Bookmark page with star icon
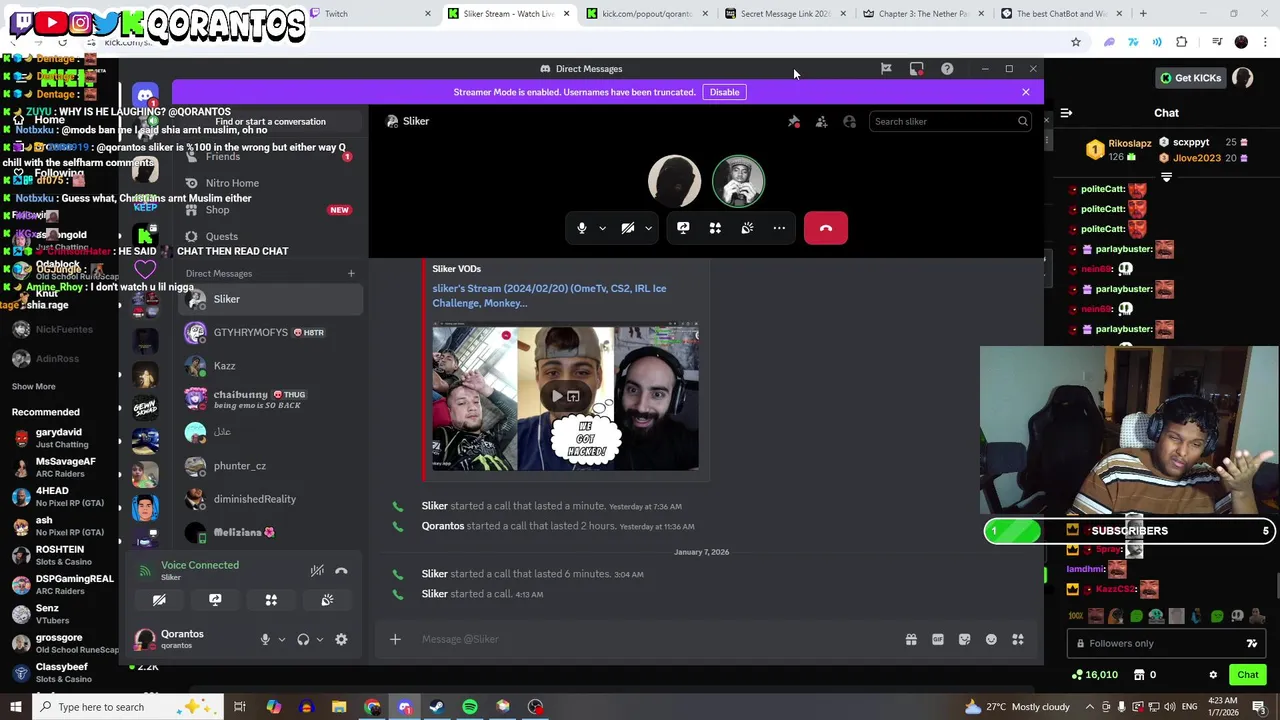This screenshot has width=1280, height=720. pos(1076,42)
